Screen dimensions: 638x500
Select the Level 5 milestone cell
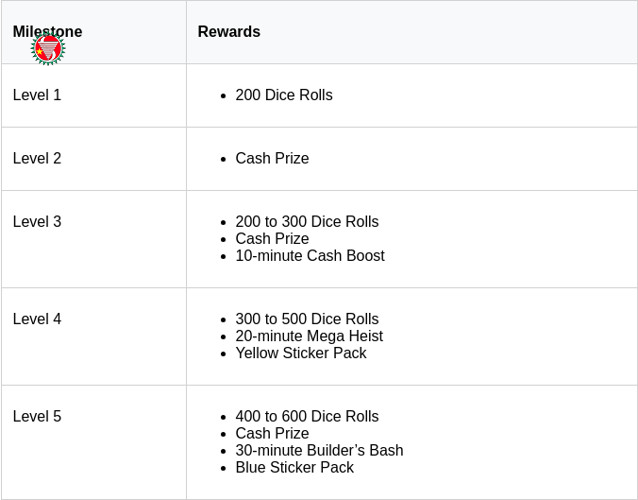click(37, 416)
